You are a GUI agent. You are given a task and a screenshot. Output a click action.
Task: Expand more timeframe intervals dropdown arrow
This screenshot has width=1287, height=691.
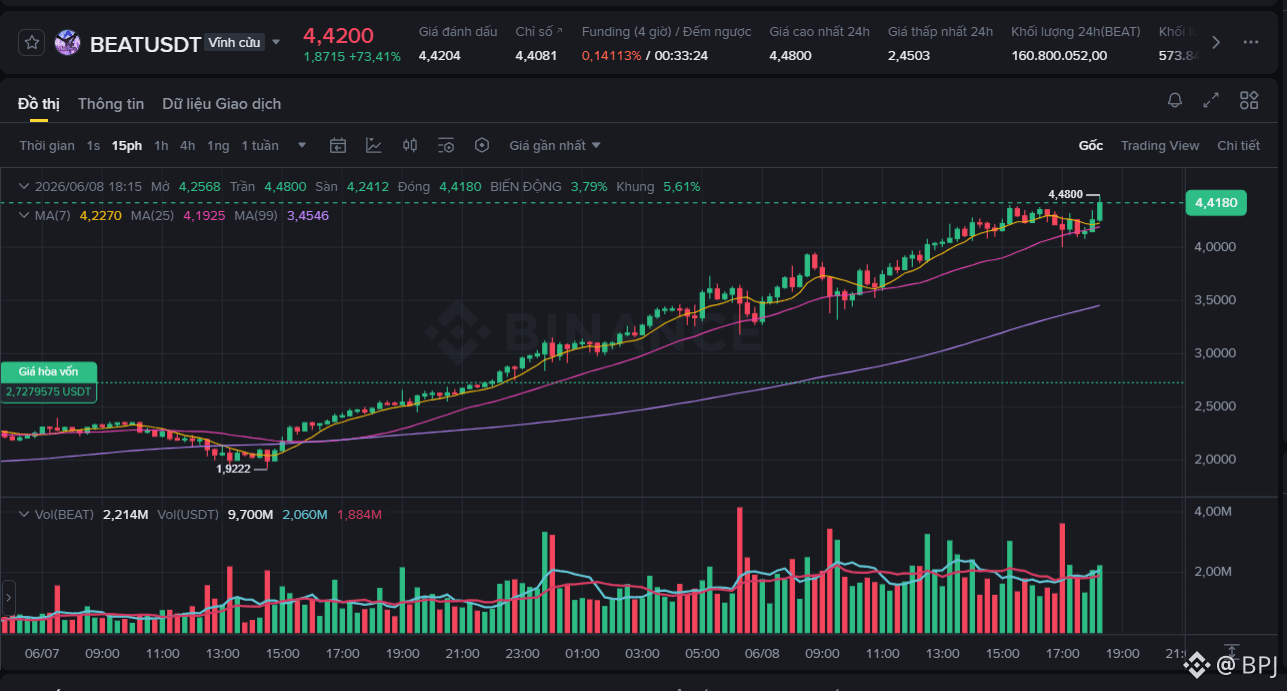click(302, 146)
